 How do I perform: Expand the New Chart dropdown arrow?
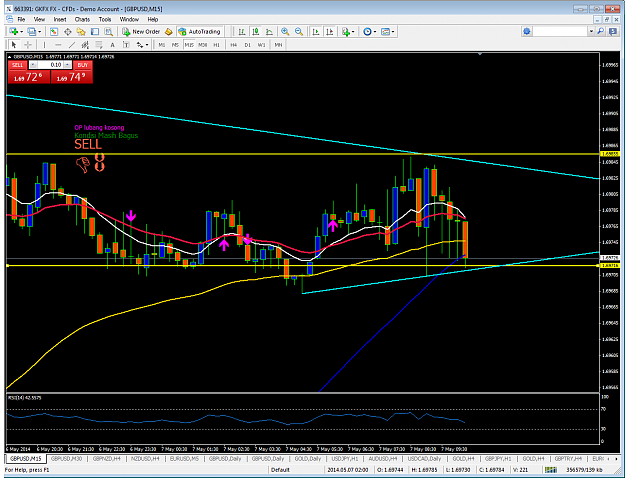click(x=22, y=31)
